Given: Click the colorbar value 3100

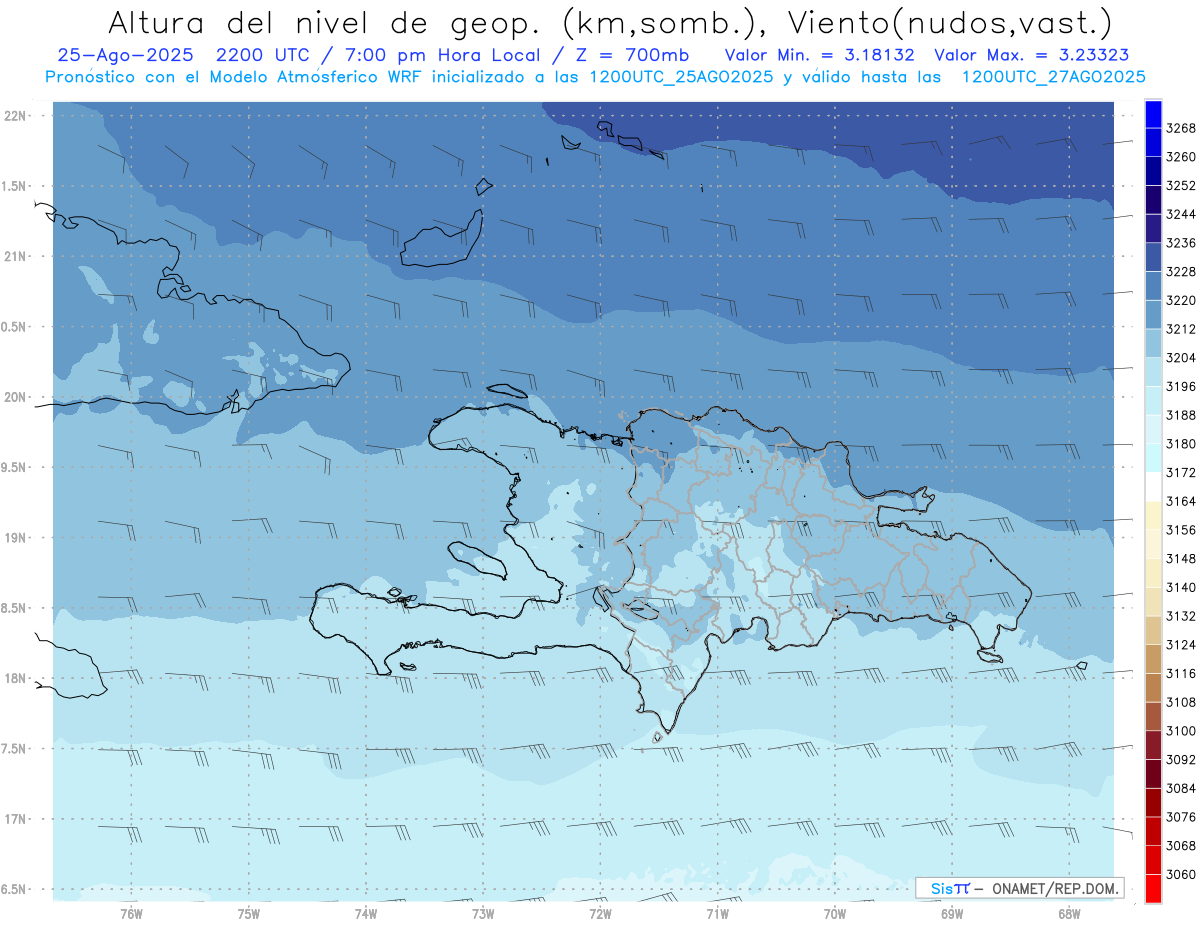Looking at the screenshot, I should pos(1181,731).
